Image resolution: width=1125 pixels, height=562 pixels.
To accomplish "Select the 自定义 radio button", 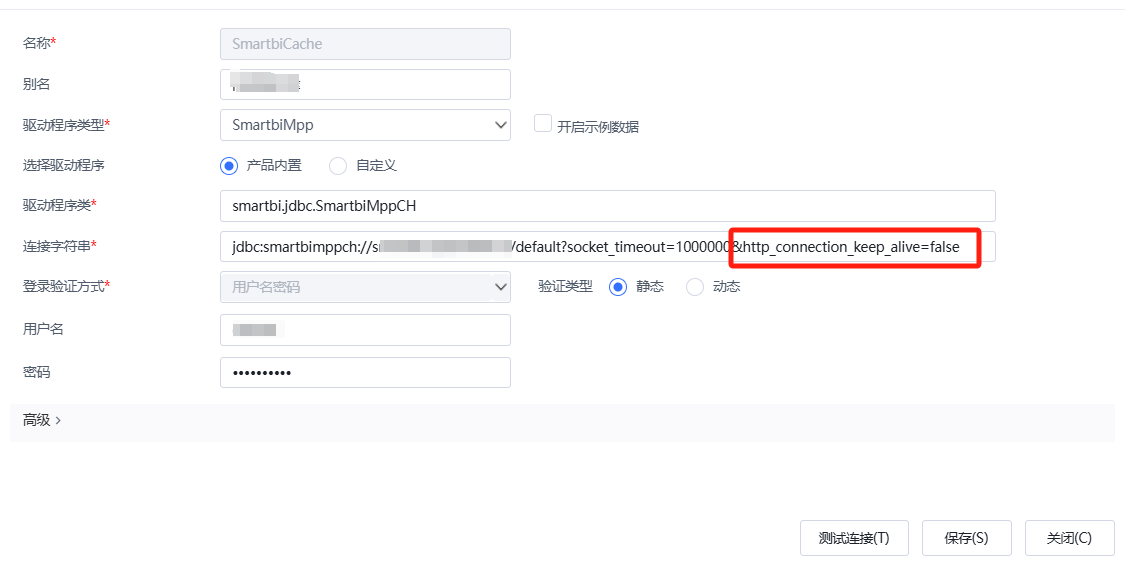I will pyautogui.click(x=338, y=166).
